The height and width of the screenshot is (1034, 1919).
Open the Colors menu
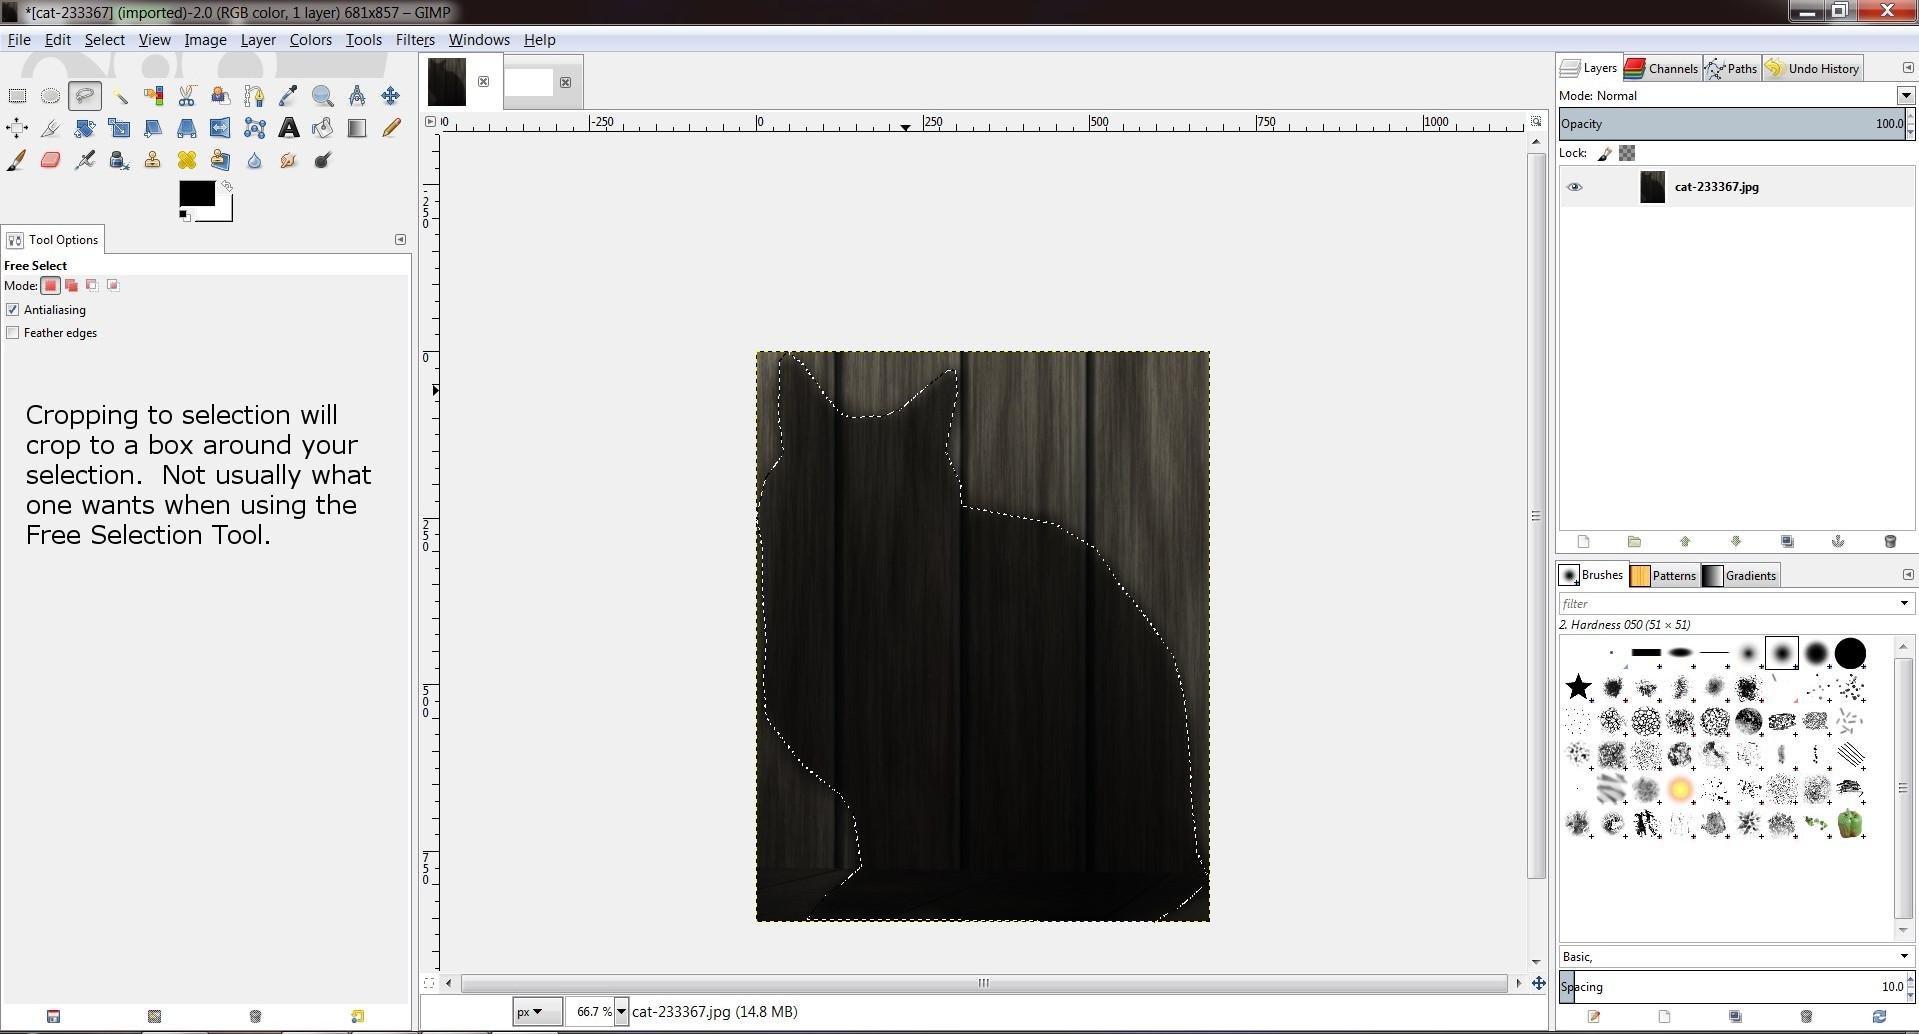click(x=311, y=40)
